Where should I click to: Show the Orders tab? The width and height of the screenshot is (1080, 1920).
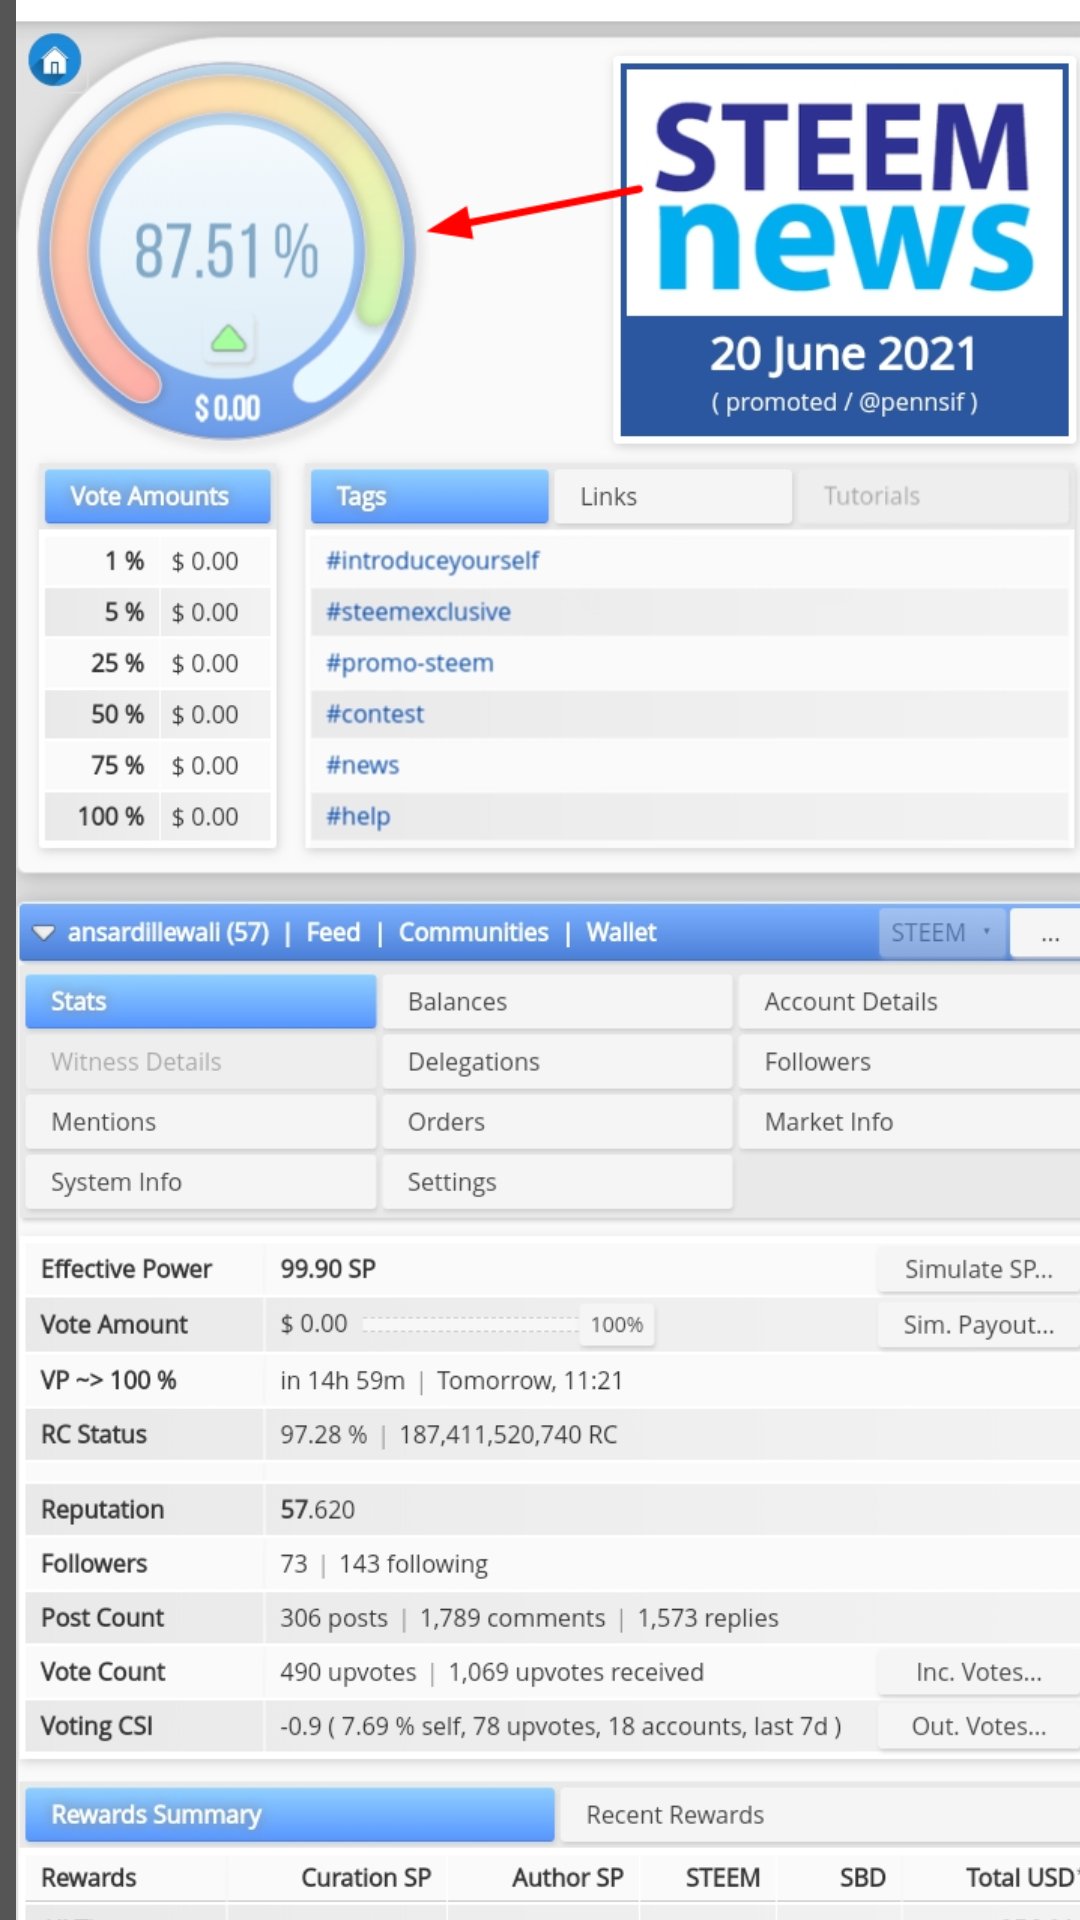(557, 1121)
